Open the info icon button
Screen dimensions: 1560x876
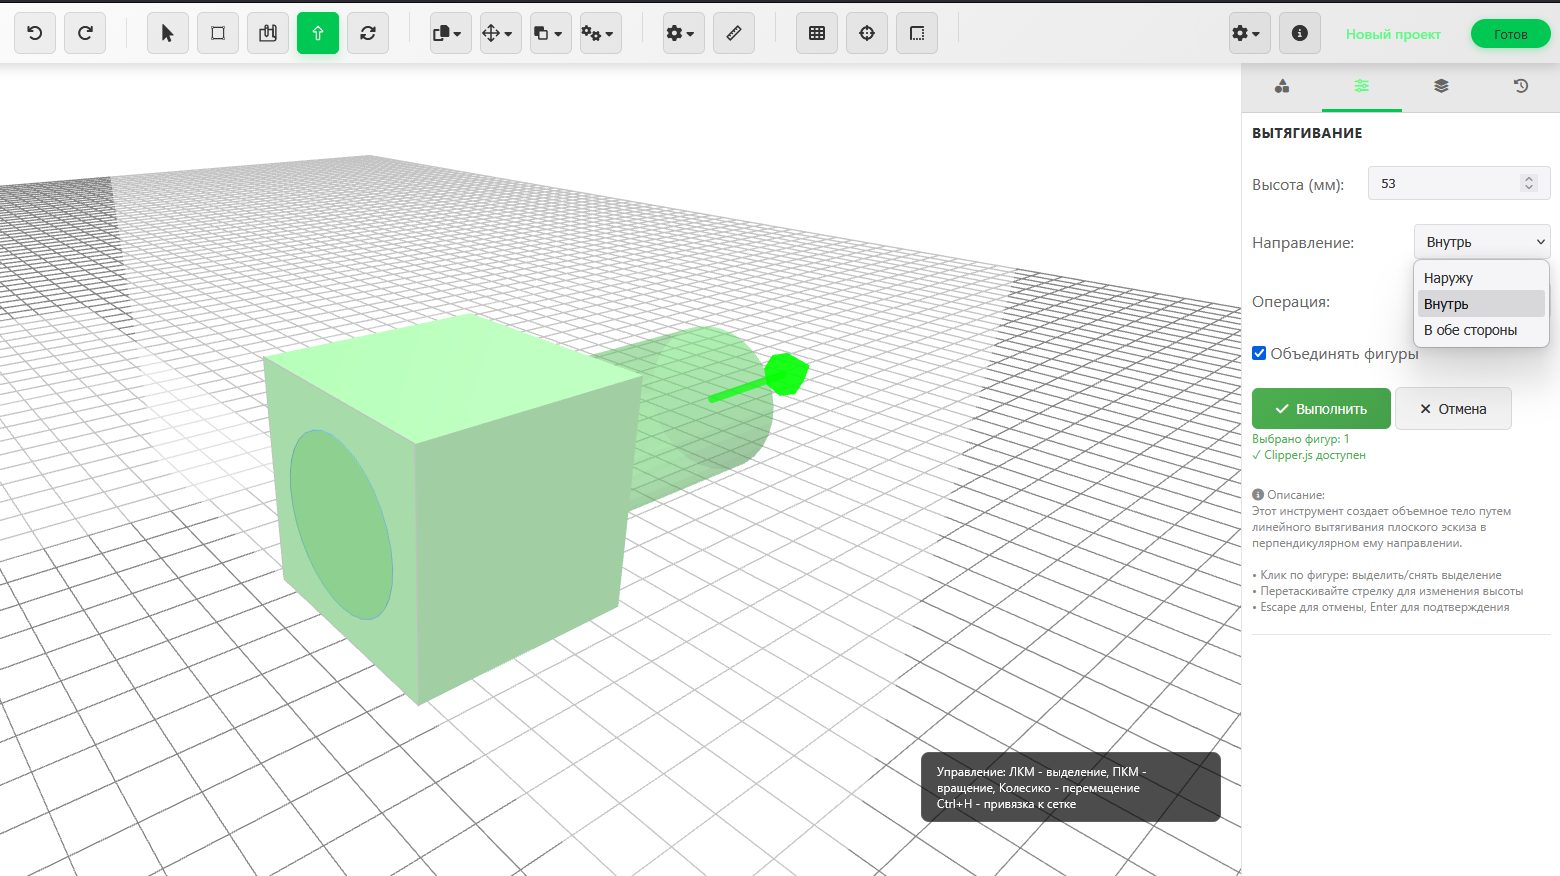coord(1300,33)
